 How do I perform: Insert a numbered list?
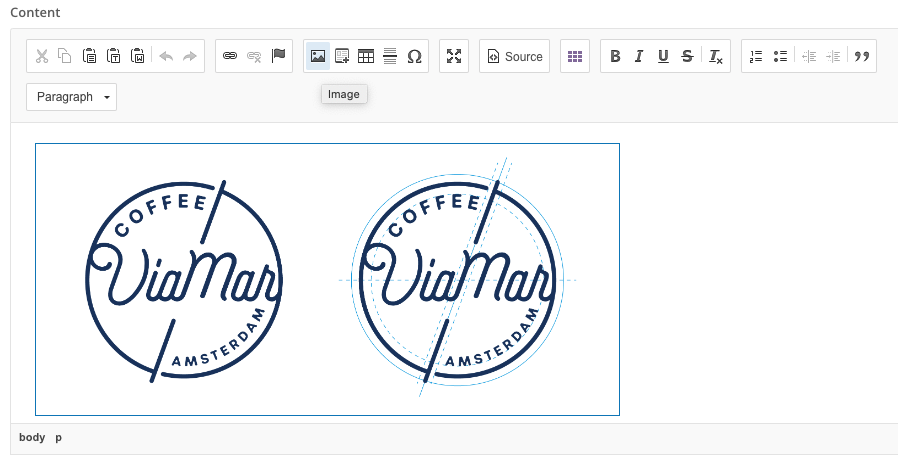click(x=756, y=56)
